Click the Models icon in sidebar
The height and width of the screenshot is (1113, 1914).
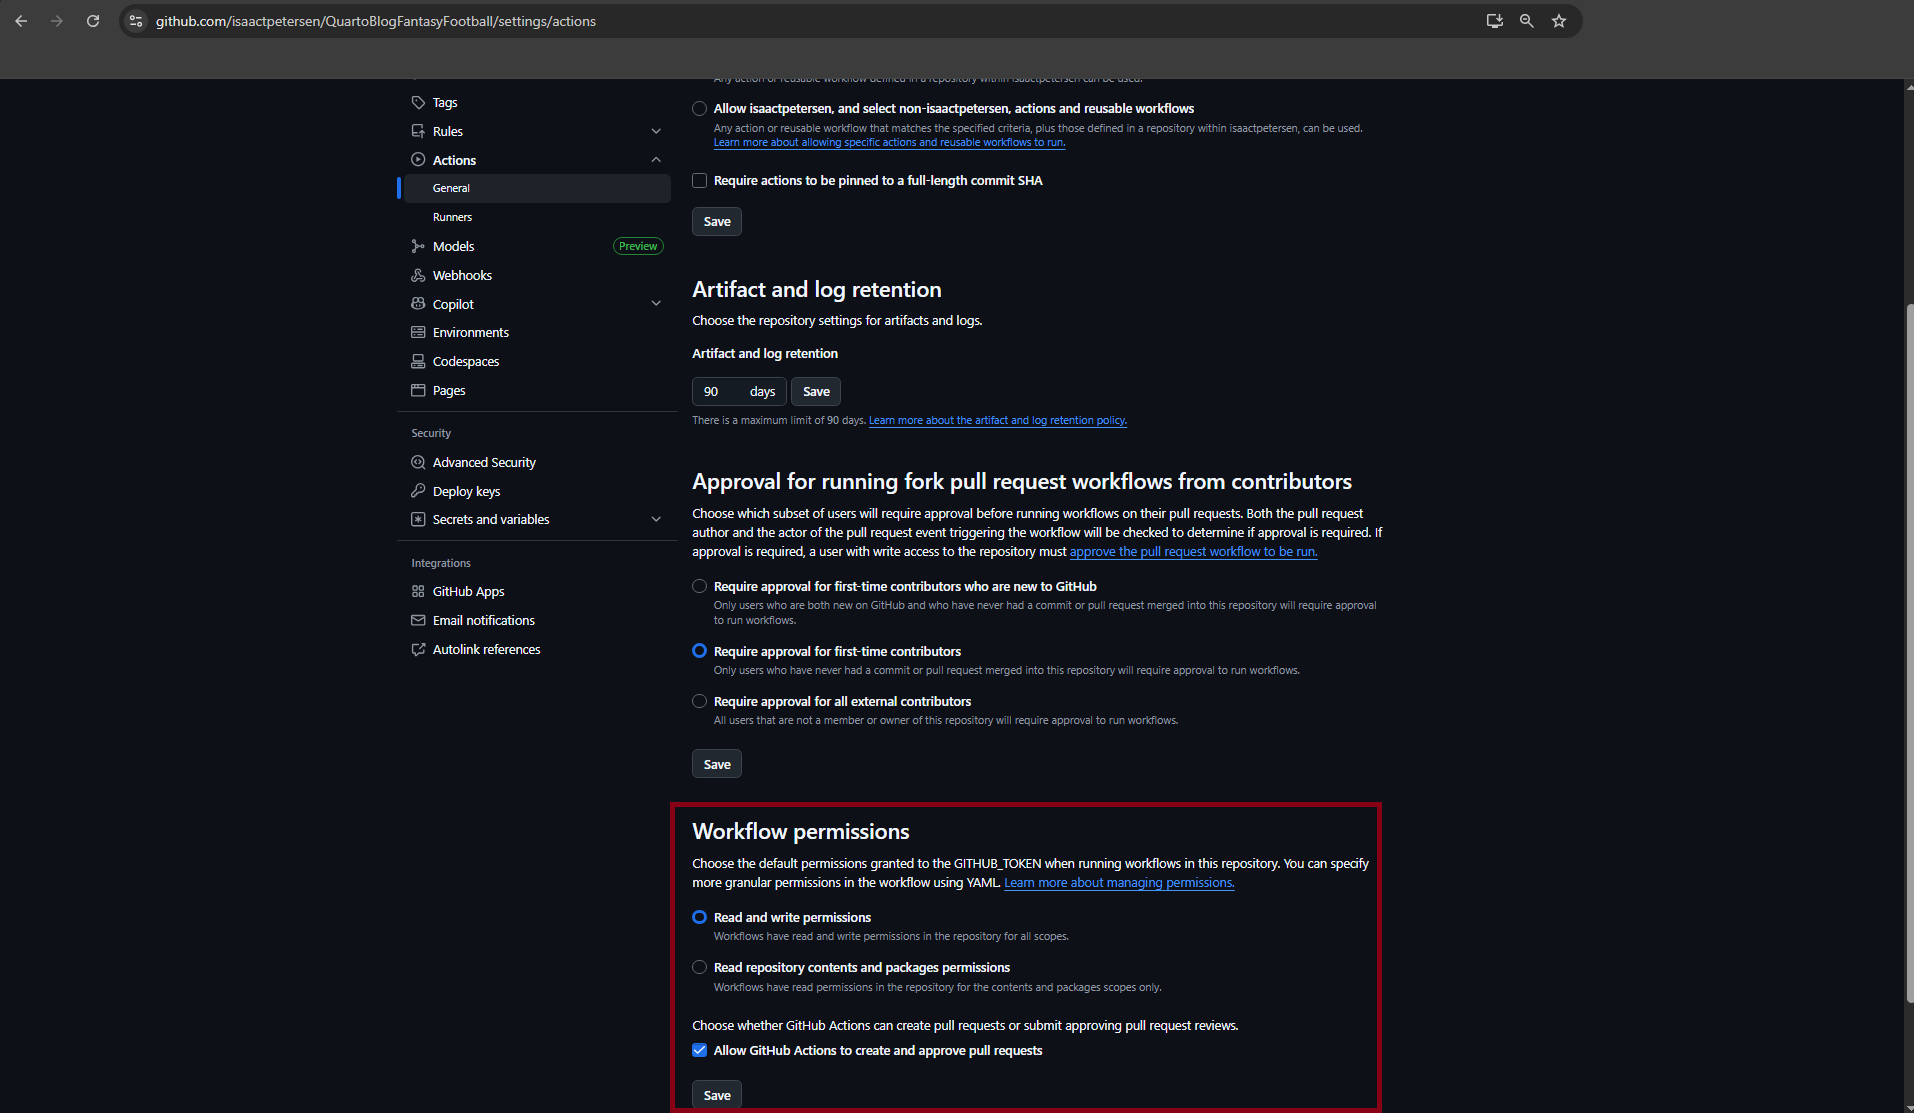[418, 246]
